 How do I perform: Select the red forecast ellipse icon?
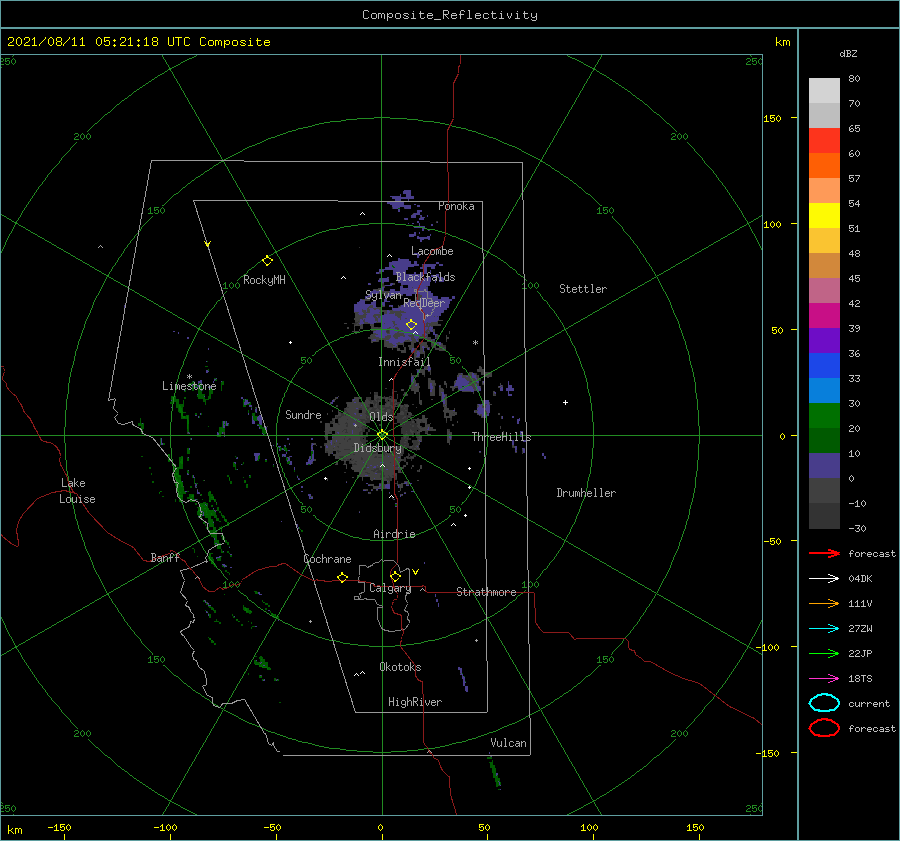(x=824, y=728)
